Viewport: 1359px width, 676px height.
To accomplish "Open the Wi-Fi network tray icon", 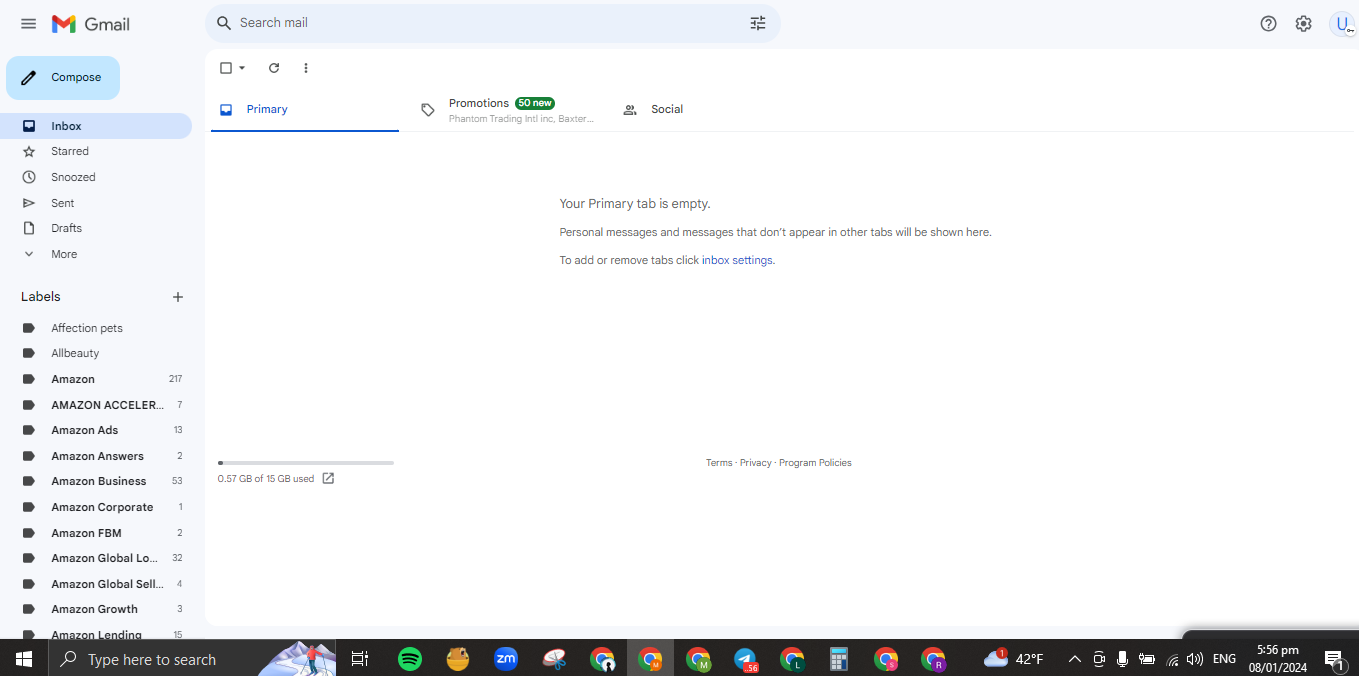I will [x=1172, y=659].
